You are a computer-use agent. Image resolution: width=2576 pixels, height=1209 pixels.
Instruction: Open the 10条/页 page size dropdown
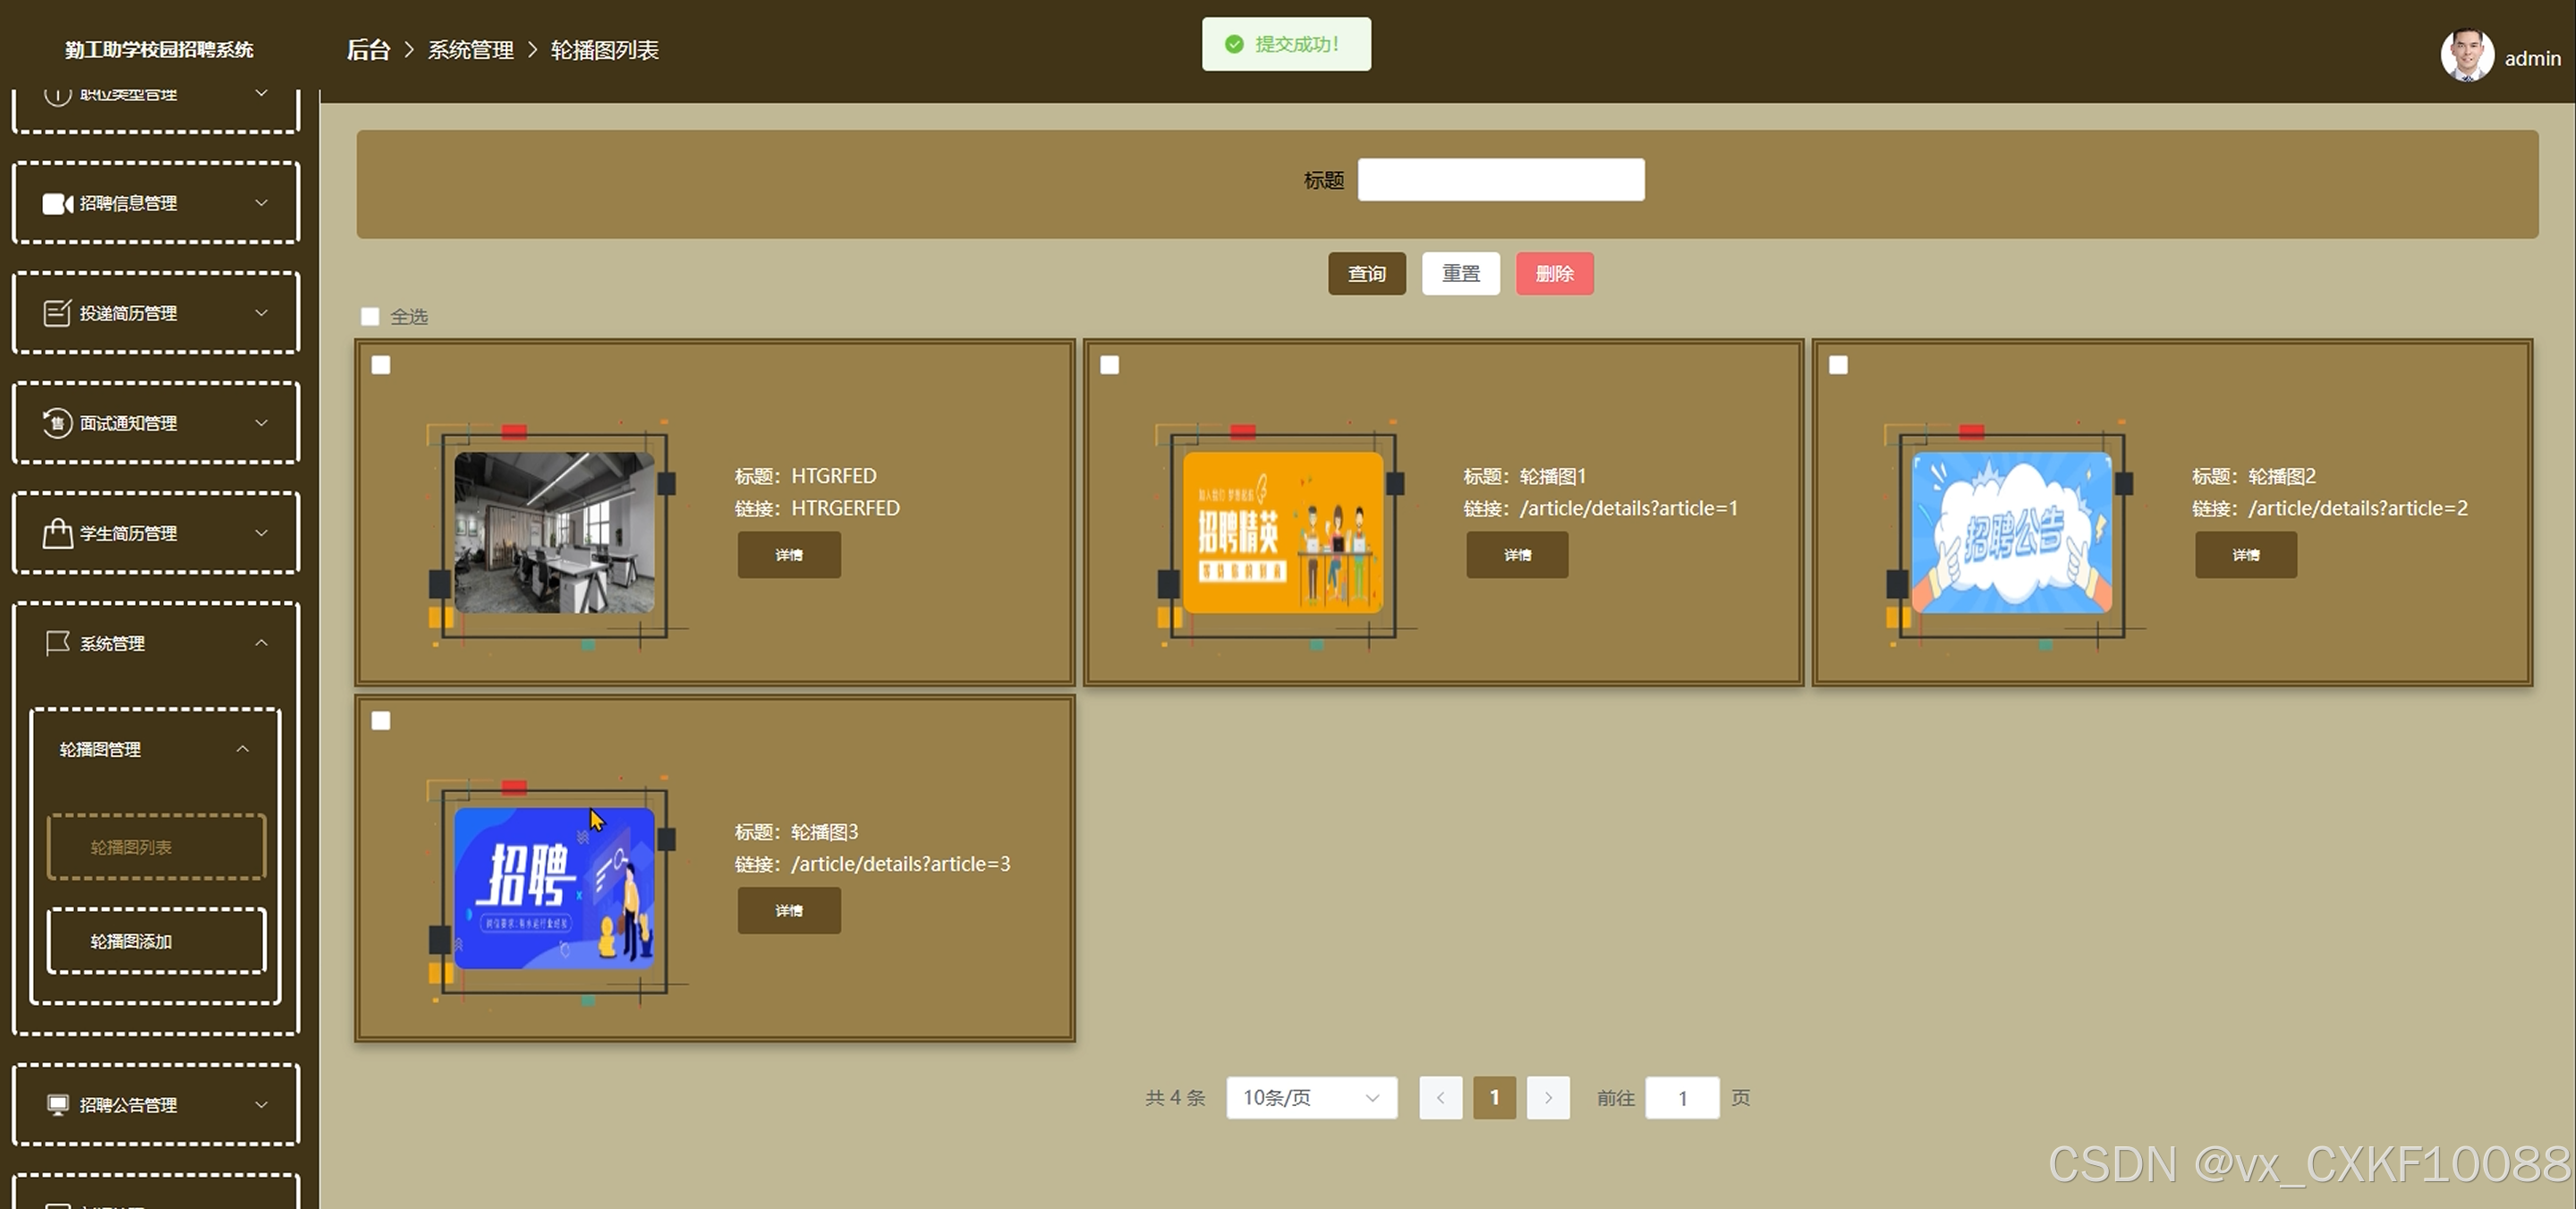pos(1311,1098)
